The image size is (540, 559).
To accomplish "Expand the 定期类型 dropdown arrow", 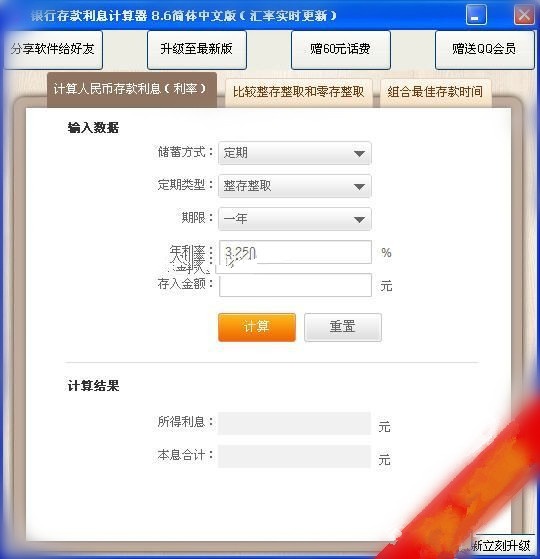I will pos(359,186).
